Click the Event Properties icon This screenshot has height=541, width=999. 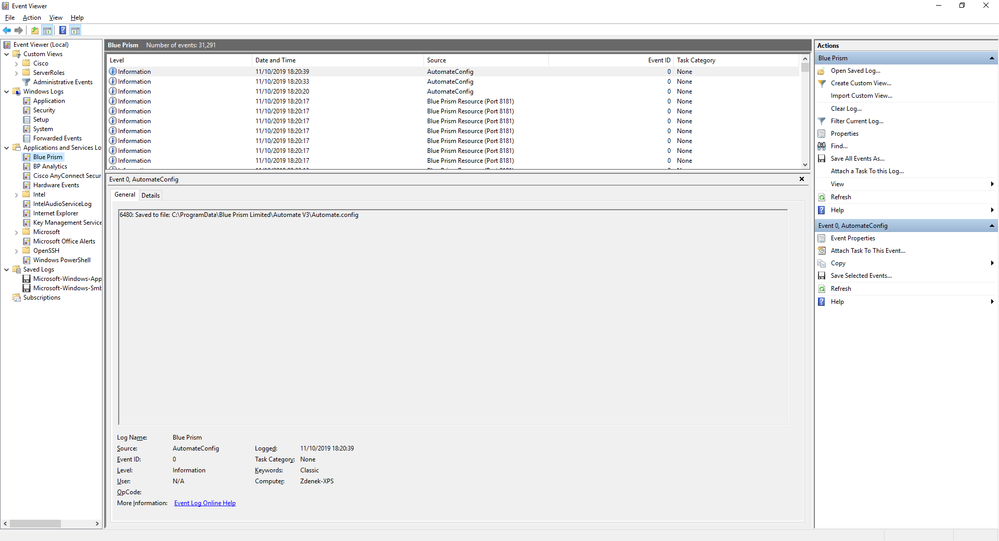pos(821,238)
